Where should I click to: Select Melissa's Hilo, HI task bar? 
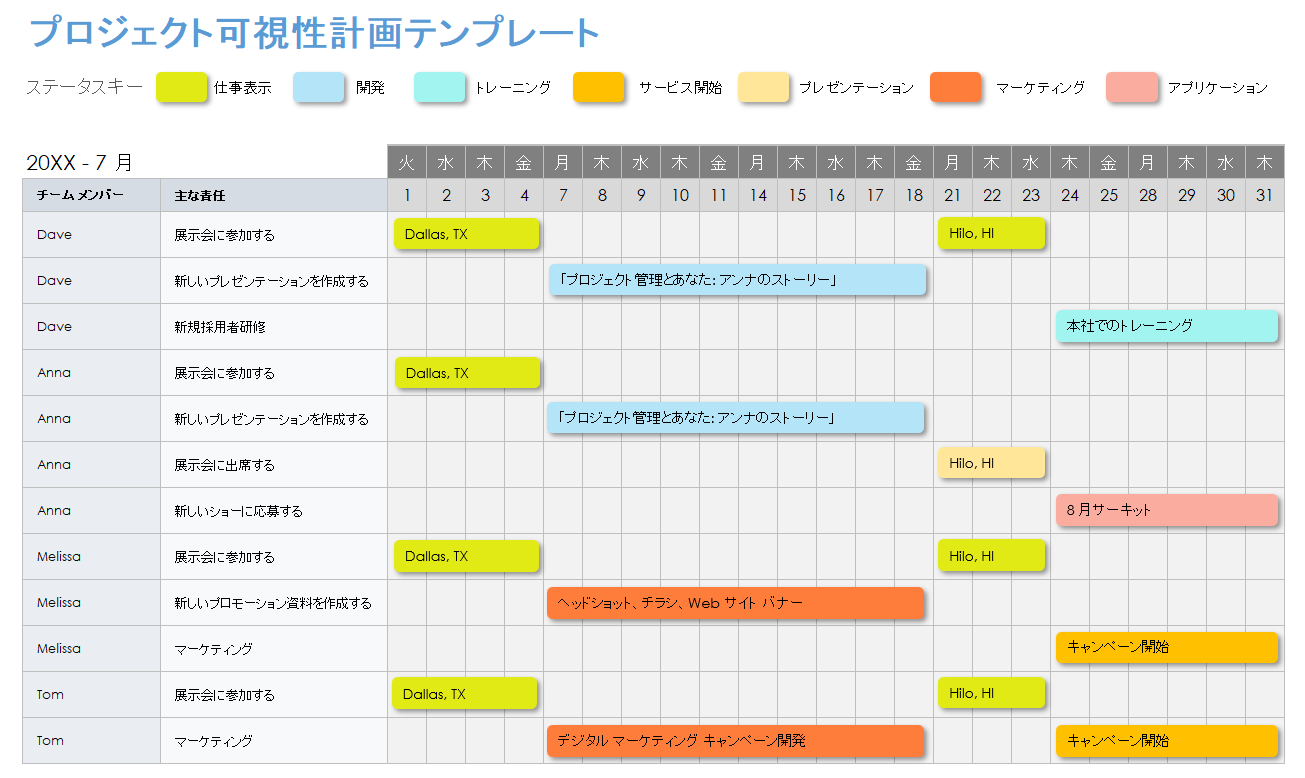tap(991, 556)
